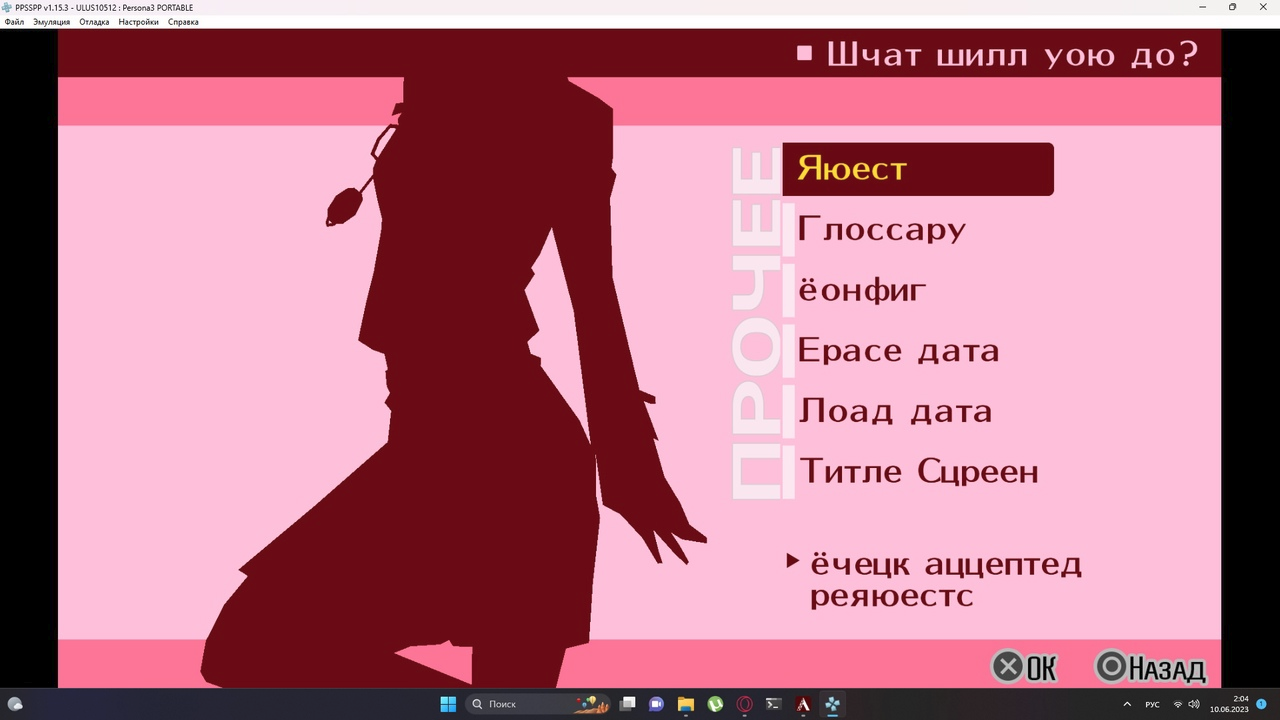The height and width of the screenshot is (720, 1280).
Task: Click the ёчецк аццептед реяюестс hint text
Action: (945, 580)
